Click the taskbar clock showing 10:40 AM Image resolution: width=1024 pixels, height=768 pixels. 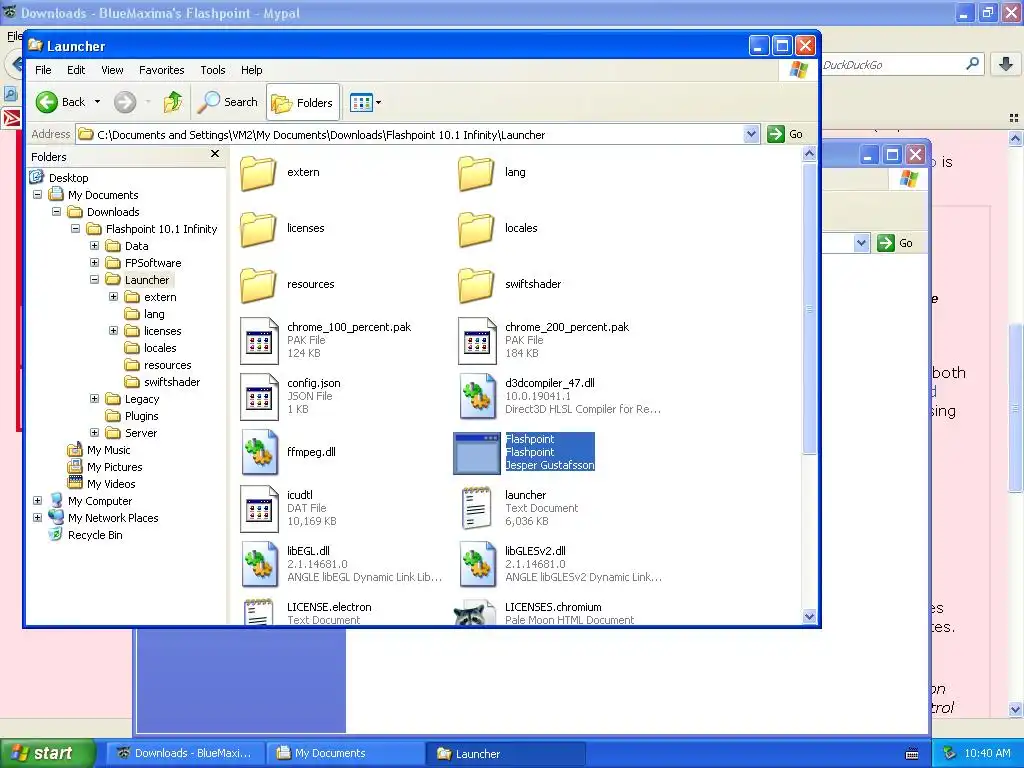pos(987,753)
